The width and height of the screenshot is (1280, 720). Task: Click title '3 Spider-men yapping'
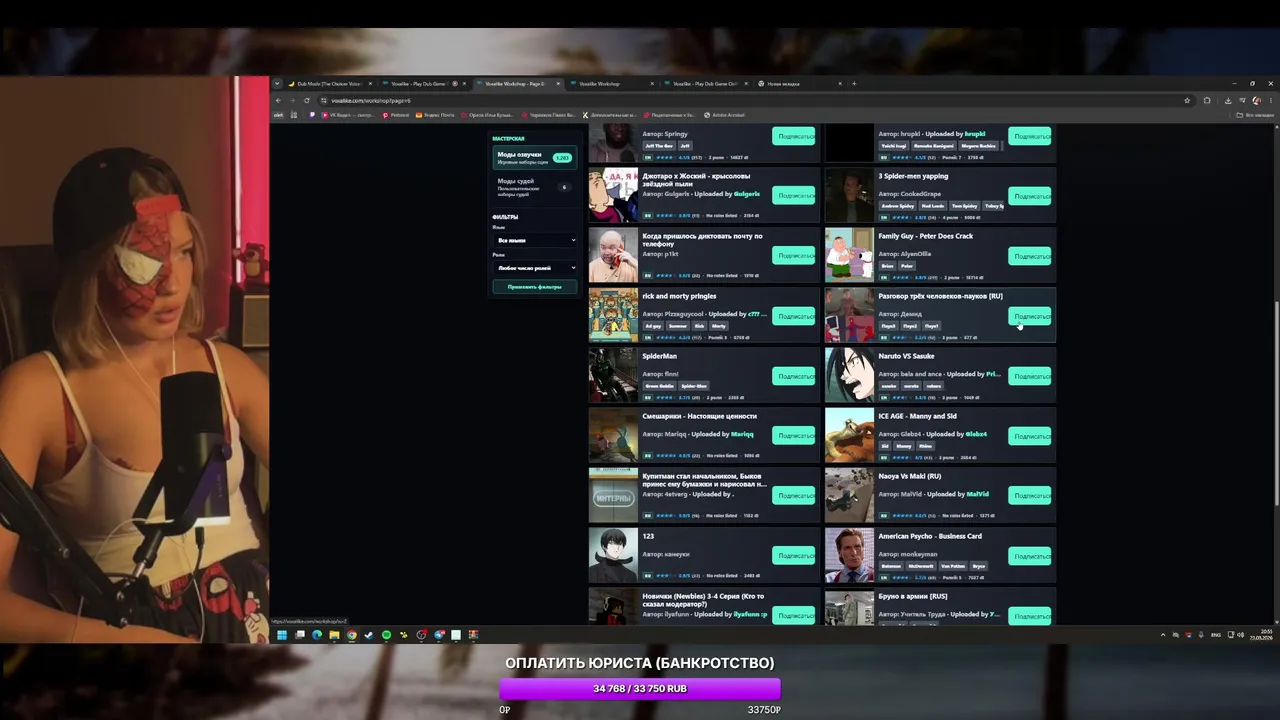pos(913,176)
